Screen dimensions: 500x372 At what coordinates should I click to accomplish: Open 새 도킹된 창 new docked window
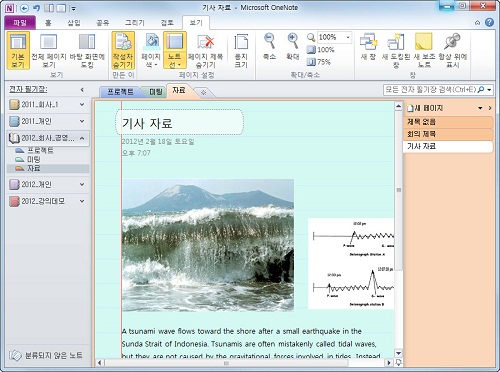click(396, 51)
